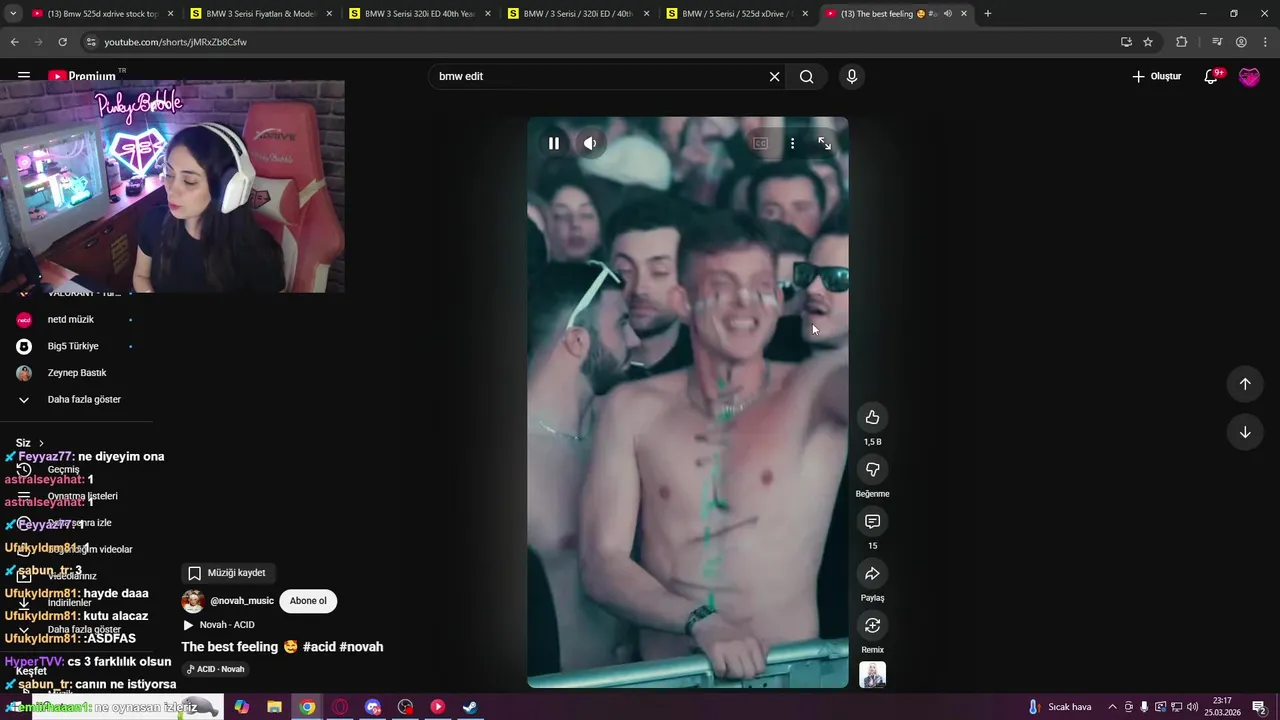Viewport: 1280px width, 720px height.
Task: Switch to BMW 3 Serisi Fiyatları tab
Action: point(260,14)
